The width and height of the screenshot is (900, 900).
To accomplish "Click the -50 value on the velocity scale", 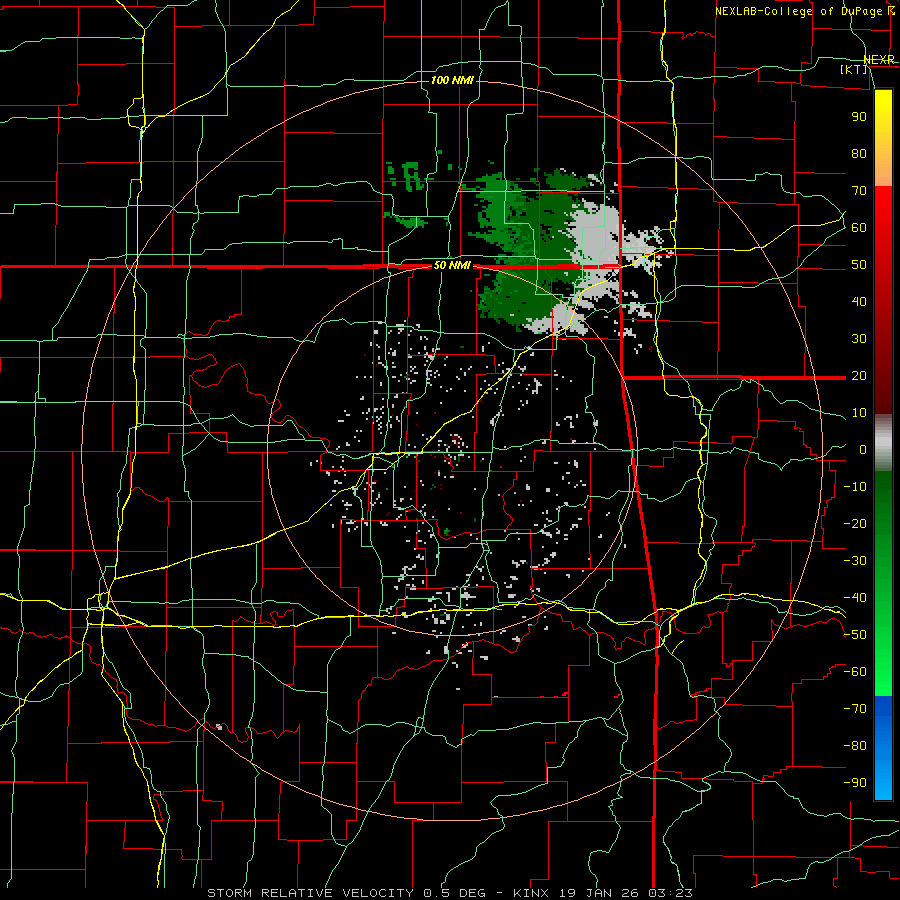I will tap(856, 635).
